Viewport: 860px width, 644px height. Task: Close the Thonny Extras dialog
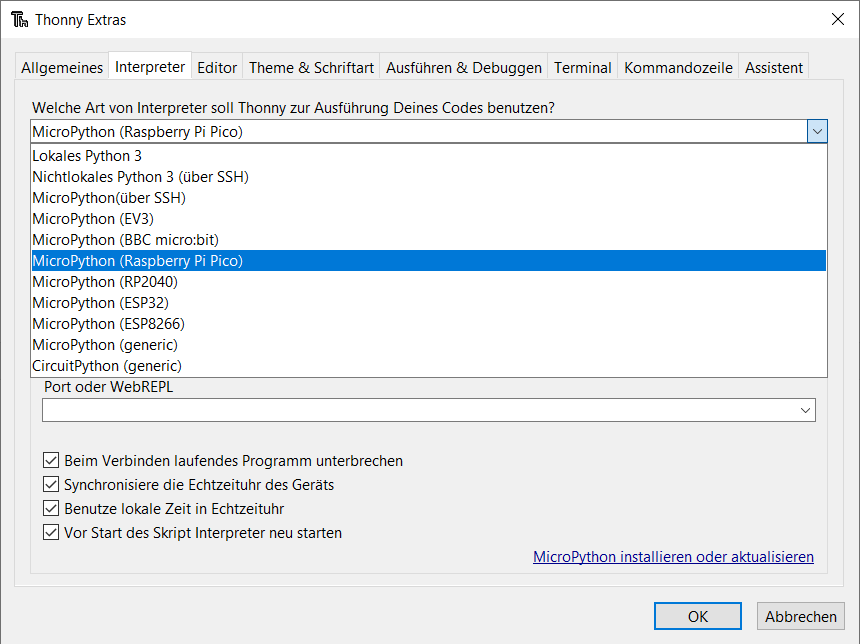[838, 19]
